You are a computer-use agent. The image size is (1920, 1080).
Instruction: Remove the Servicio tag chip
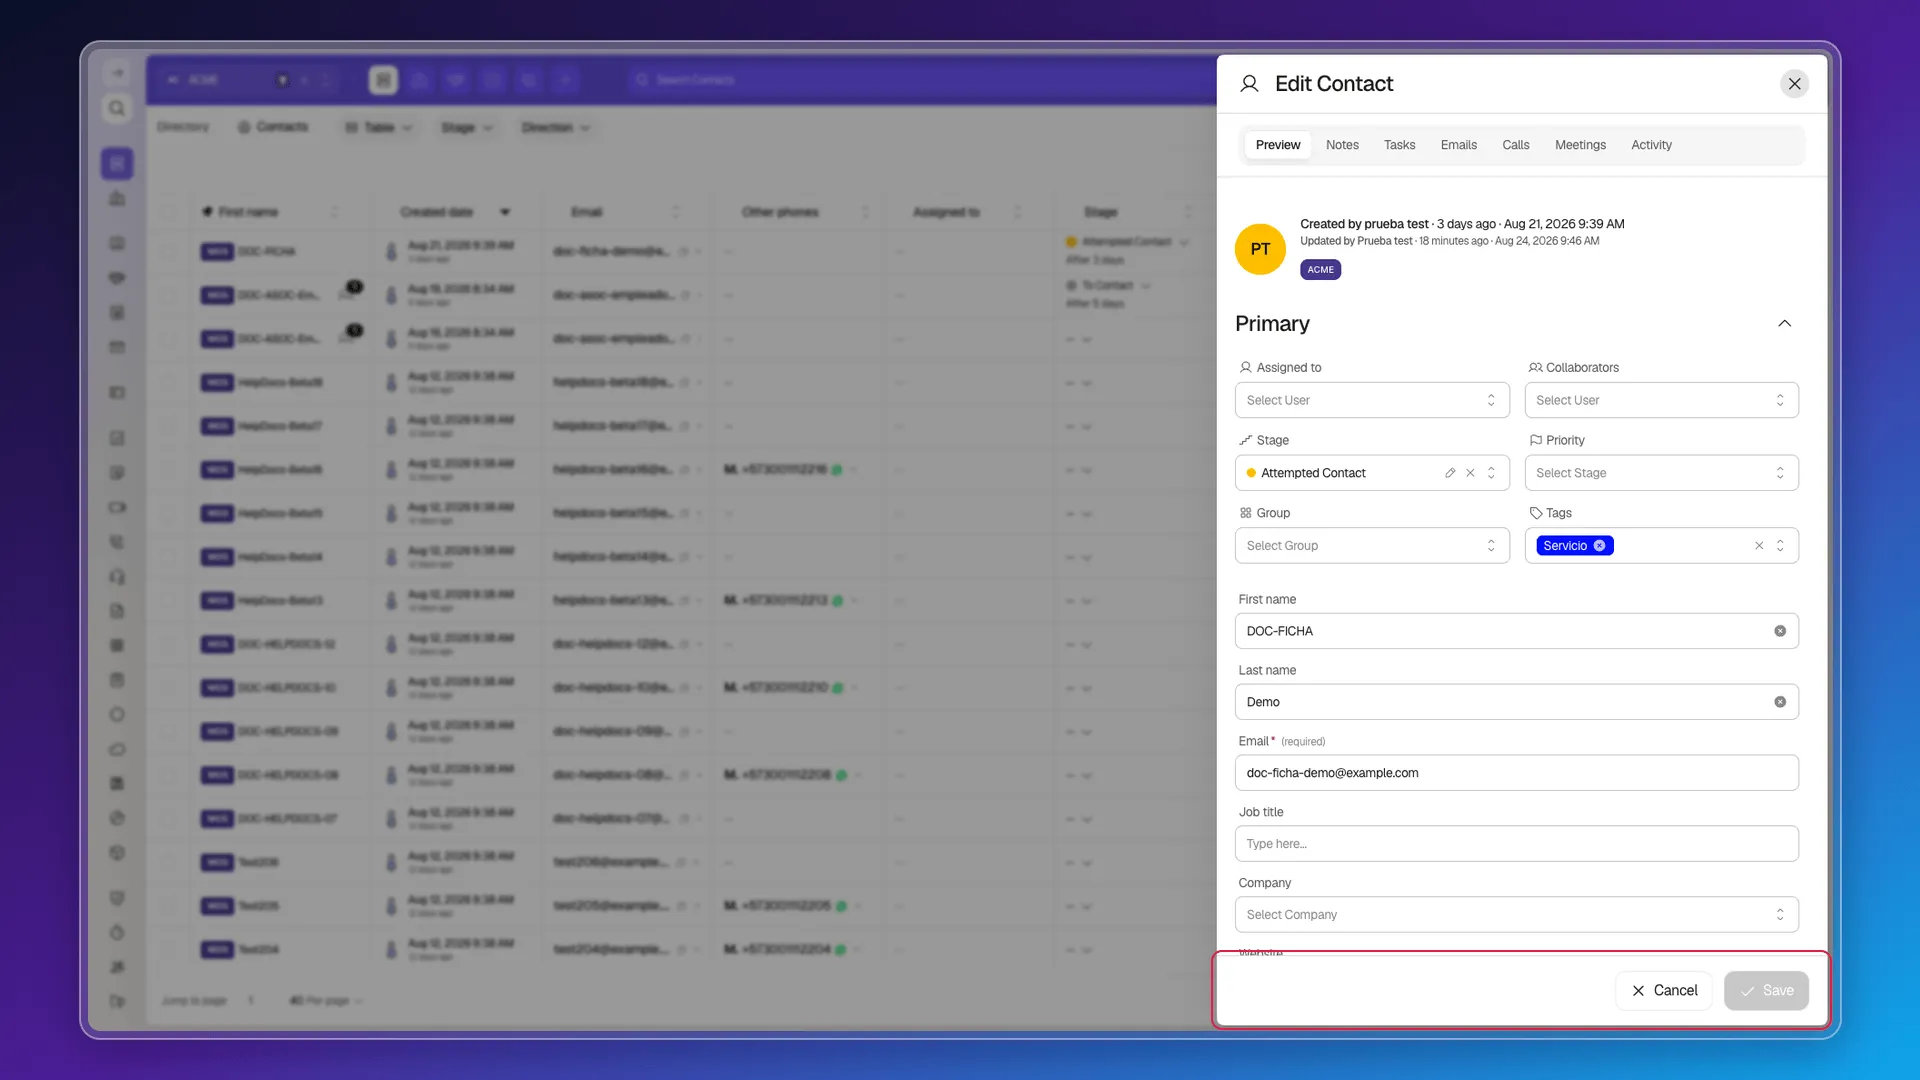pyautogui.click(x=1599, y=546)
